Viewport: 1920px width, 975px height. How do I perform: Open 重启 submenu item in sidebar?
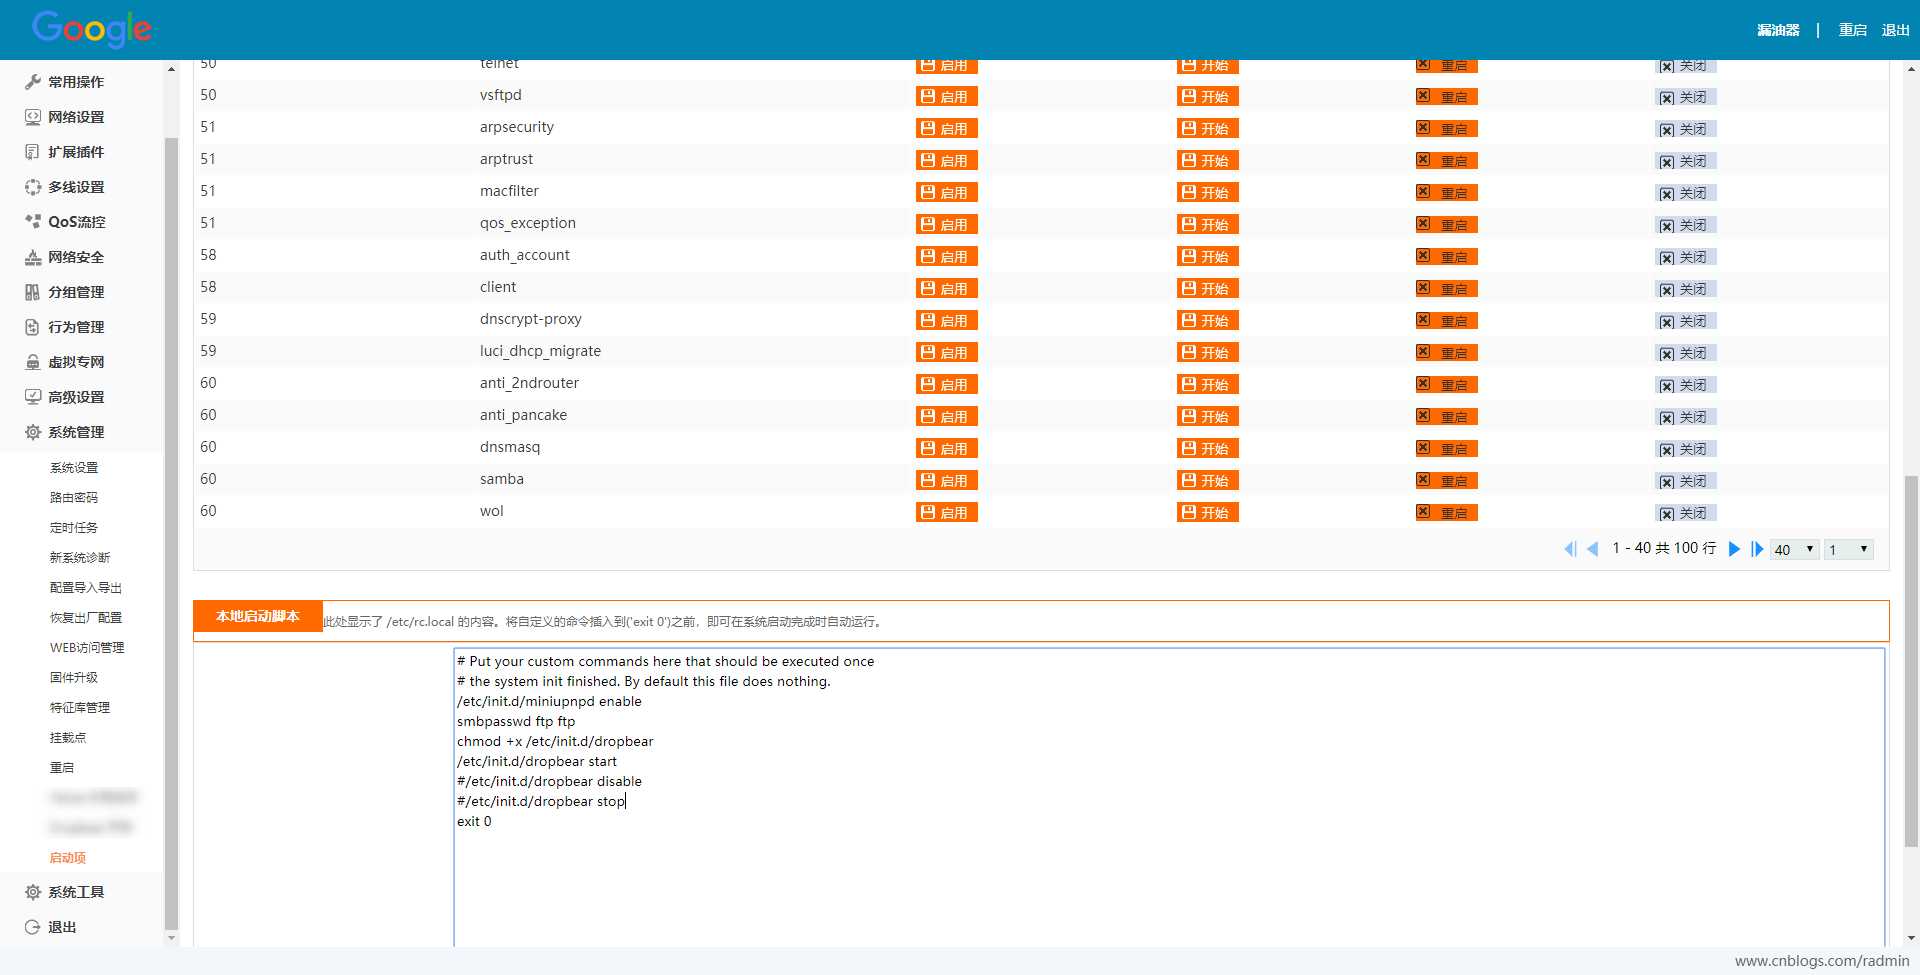coord(62,767)
